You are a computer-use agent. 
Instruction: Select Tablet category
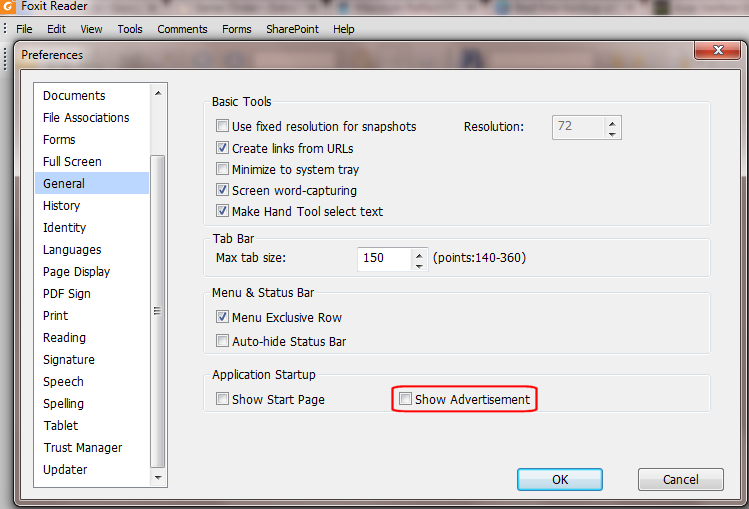(92, 425)
